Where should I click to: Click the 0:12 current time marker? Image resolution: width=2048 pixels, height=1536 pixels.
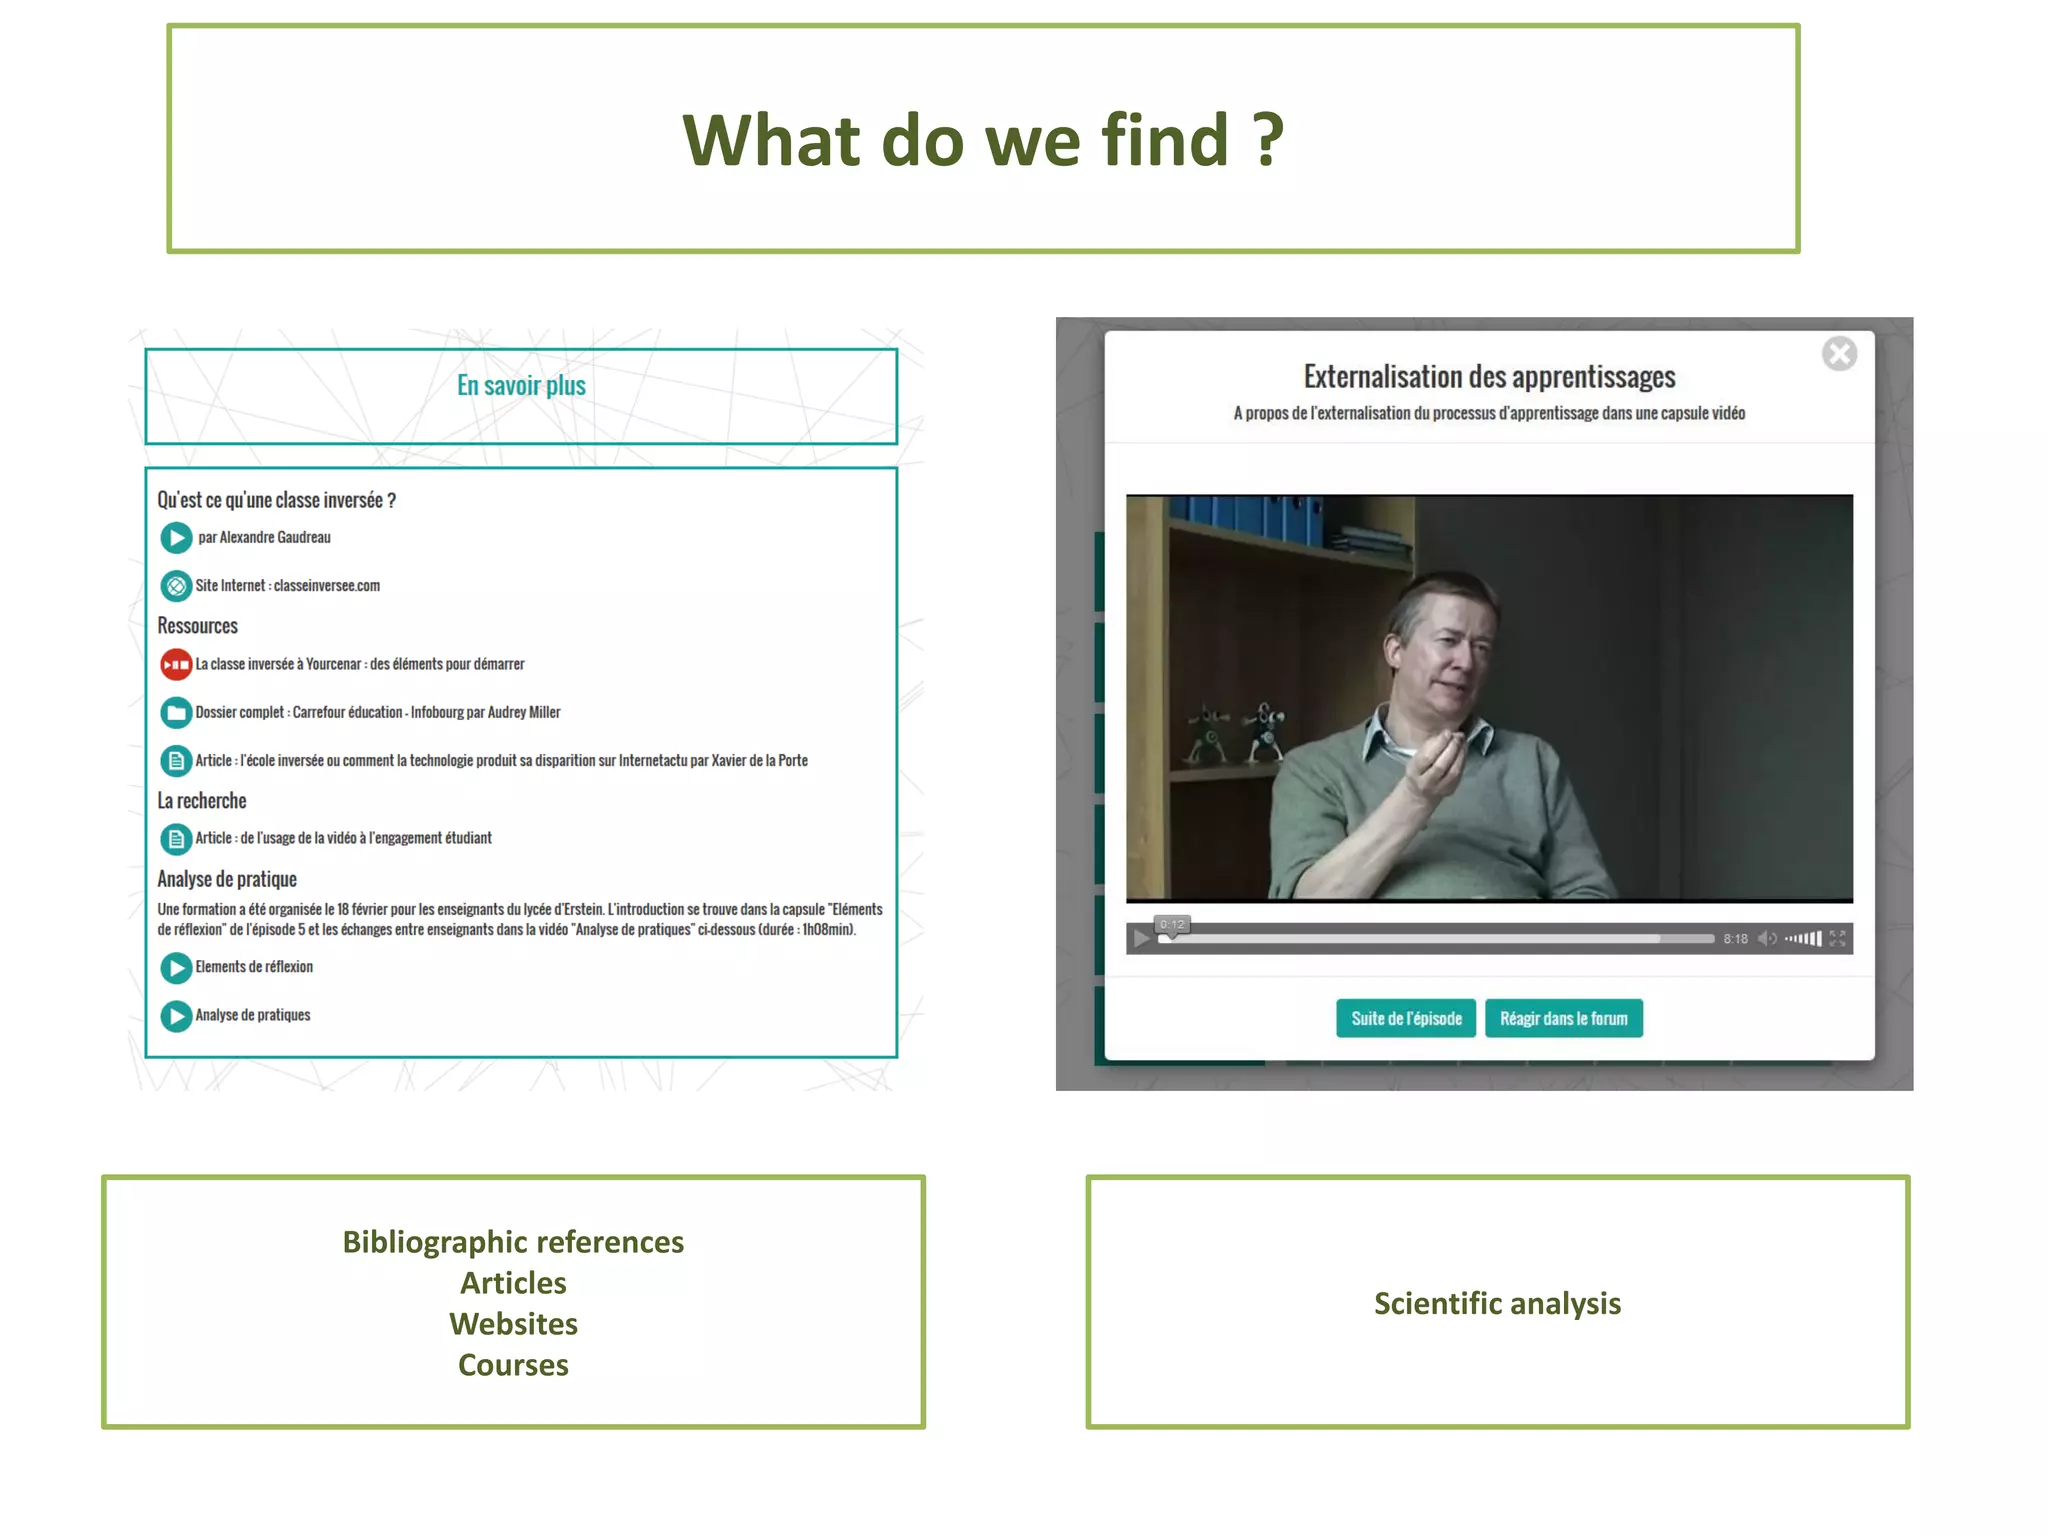(x=1172, y=925)
